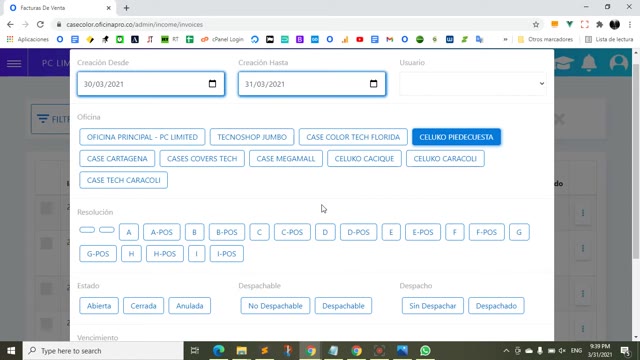Viewport: 640px width, 360px height.
Task: Click the Creación Desde date field
Action: click(151, 84)
